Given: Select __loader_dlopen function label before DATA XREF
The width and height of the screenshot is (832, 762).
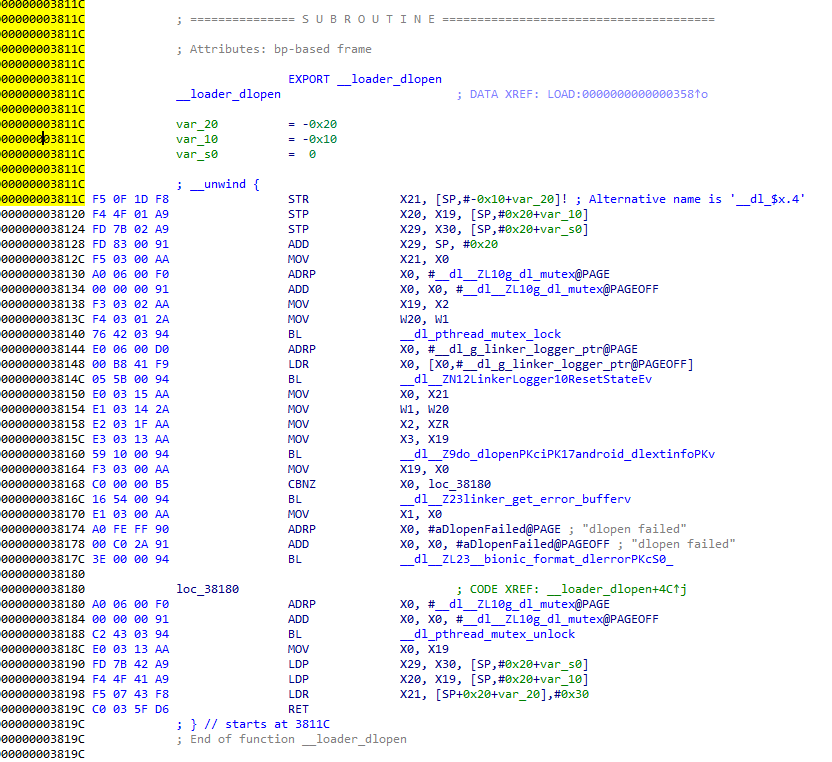Looking at the screenshot, I should click(229, 94).
